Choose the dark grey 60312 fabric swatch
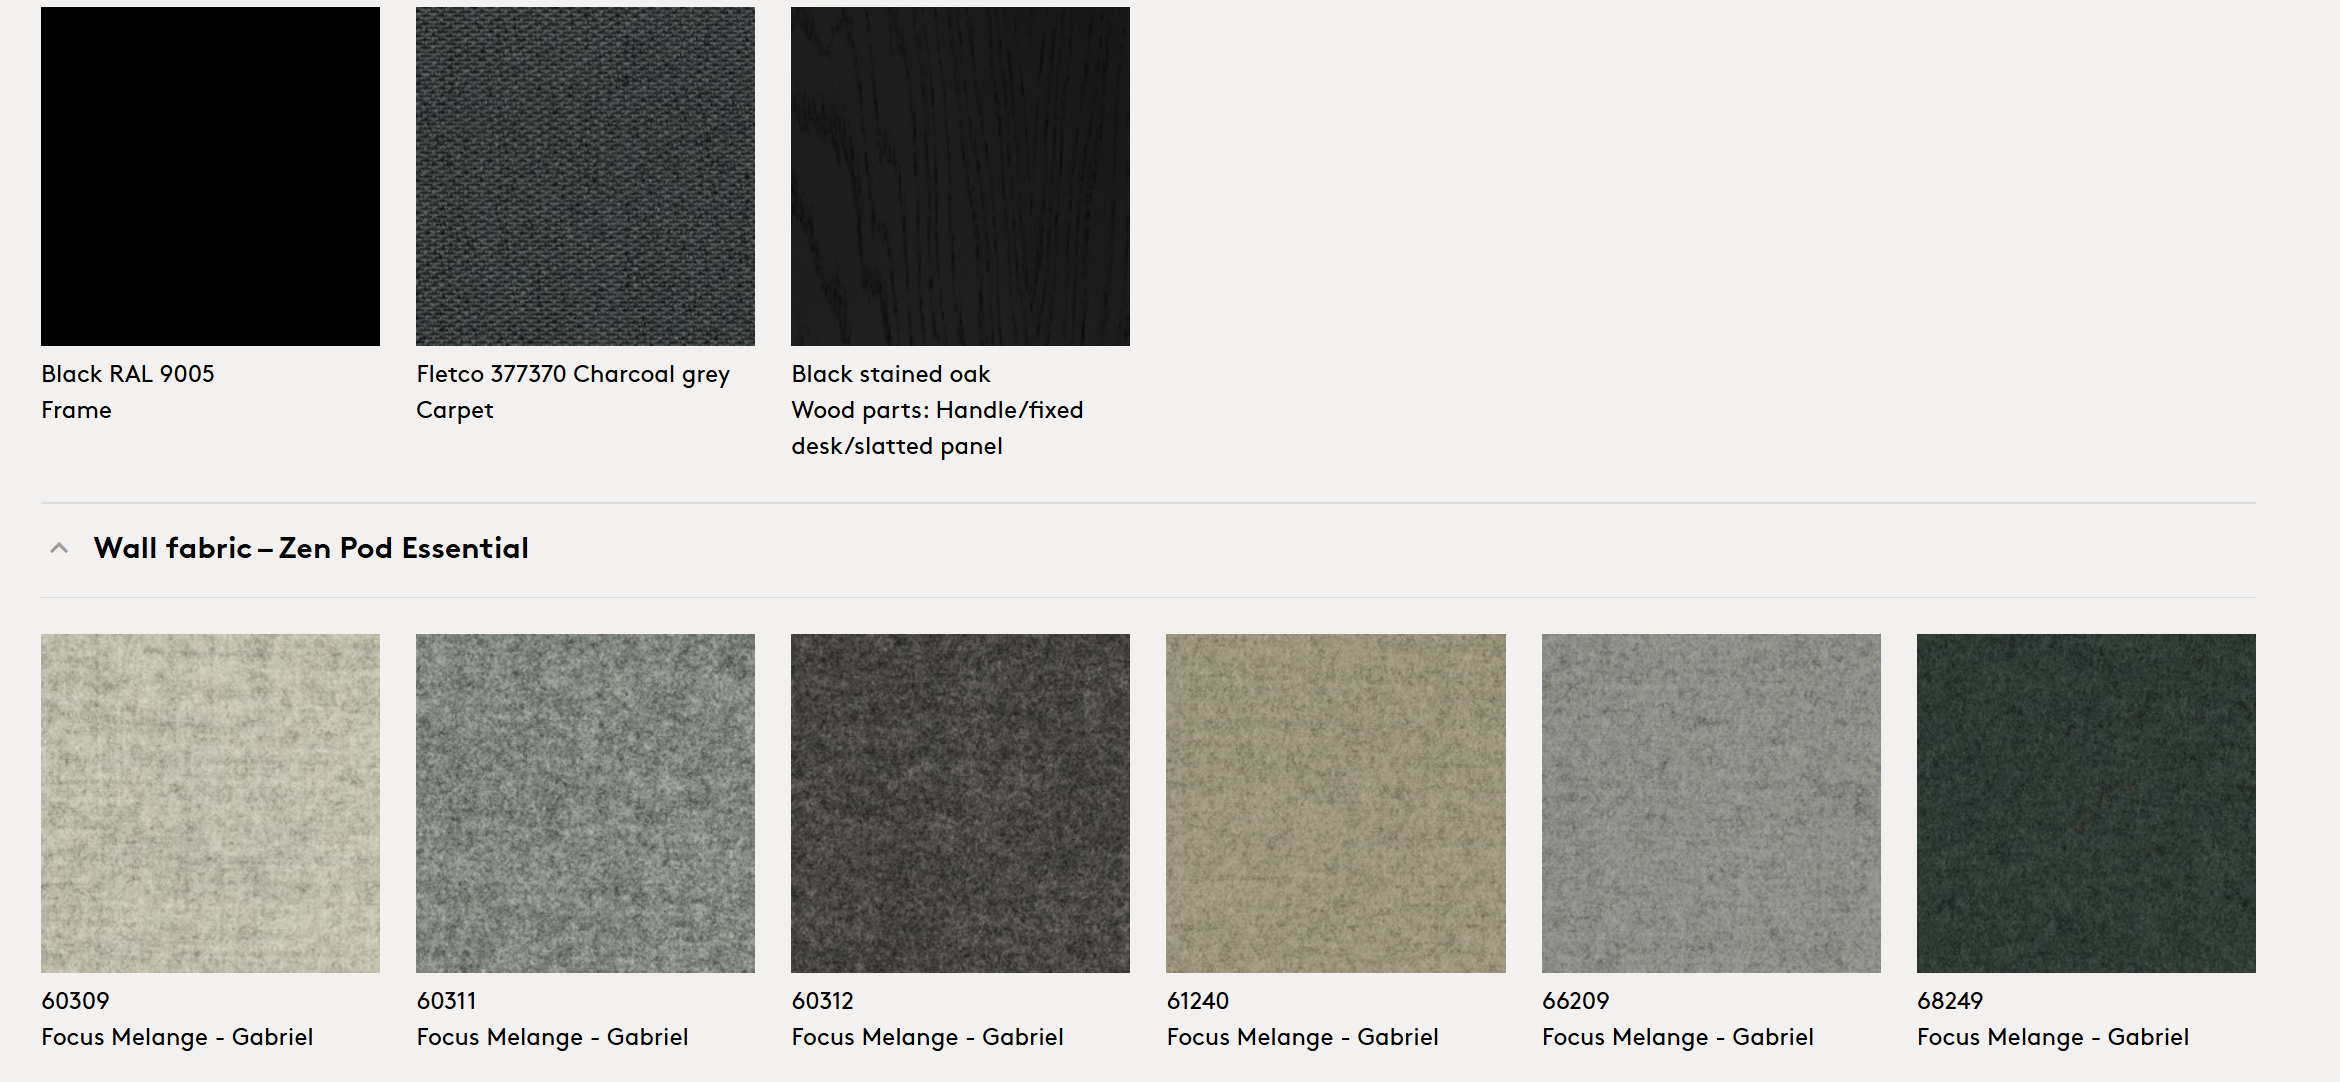This screenshot has height=1082, width=2340. tap(960, 803)
